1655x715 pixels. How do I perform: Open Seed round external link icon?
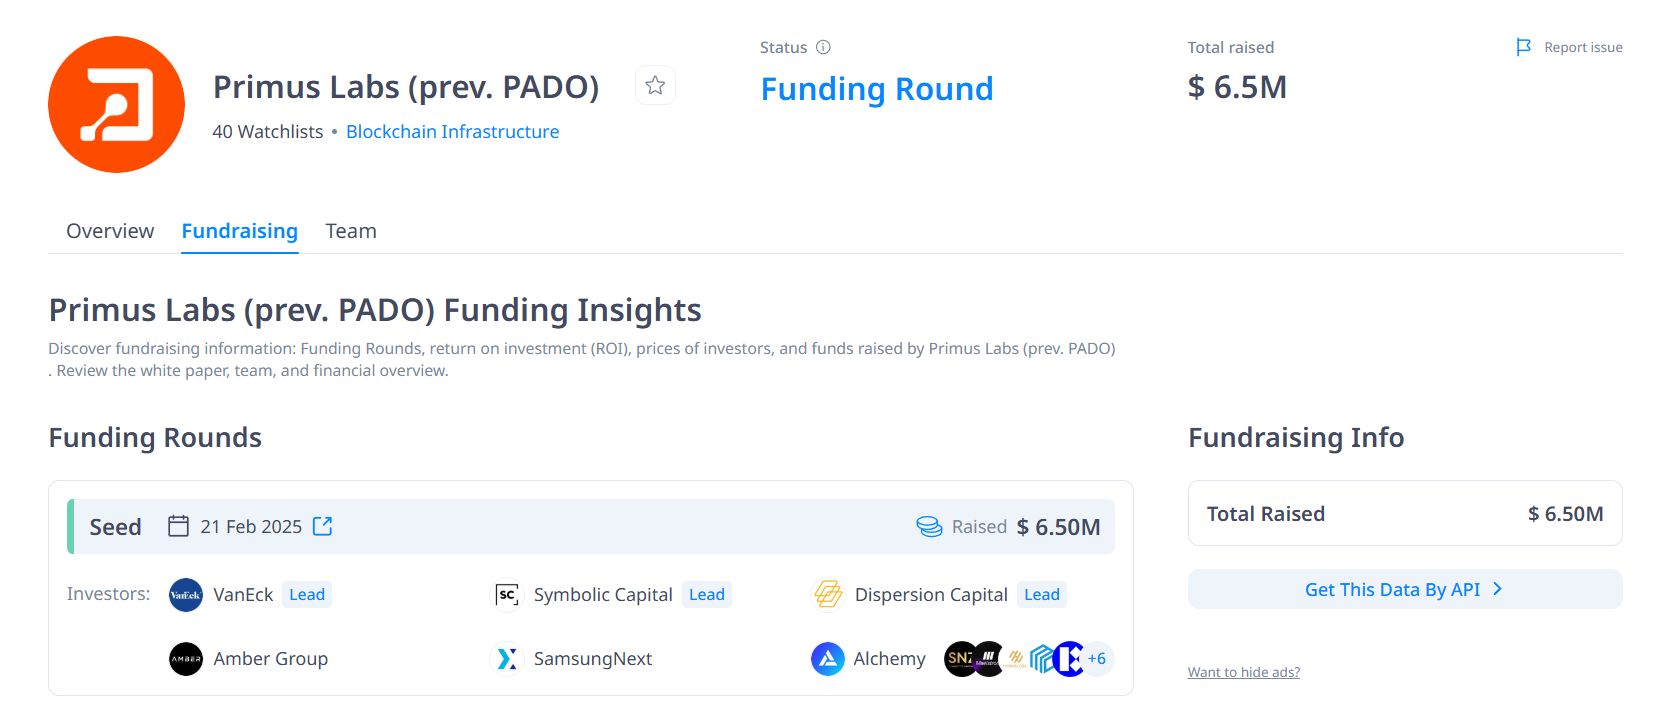pyautogui.click(x=322, y=526)
